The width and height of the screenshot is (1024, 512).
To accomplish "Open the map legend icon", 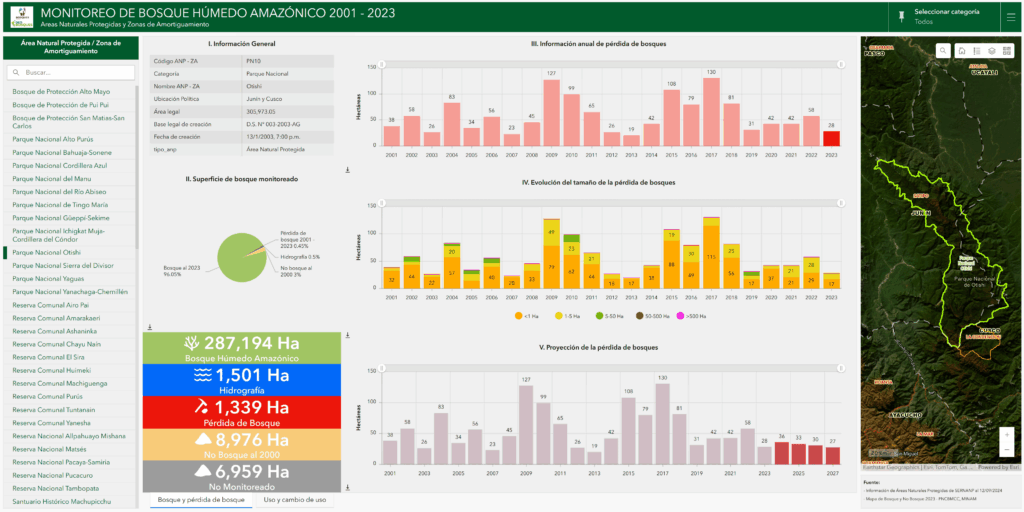I will [976, 50].
